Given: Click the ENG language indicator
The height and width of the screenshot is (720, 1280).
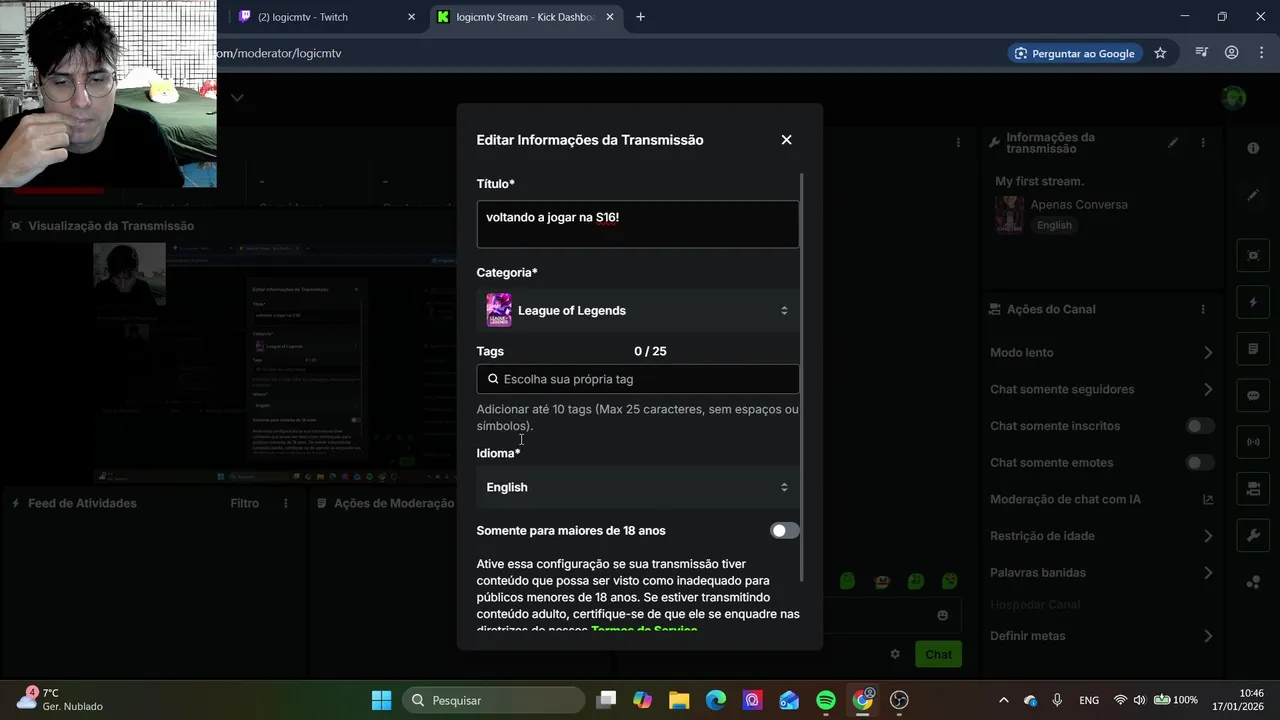Looking at the screenshot, I should (1089, 700).
